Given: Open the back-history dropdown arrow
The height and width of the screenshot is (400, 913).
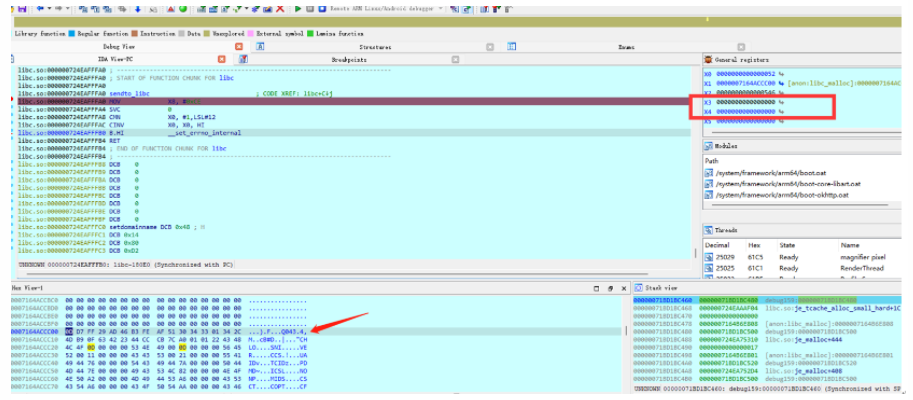Looking at the screenshot, I should tap(49, 9).
